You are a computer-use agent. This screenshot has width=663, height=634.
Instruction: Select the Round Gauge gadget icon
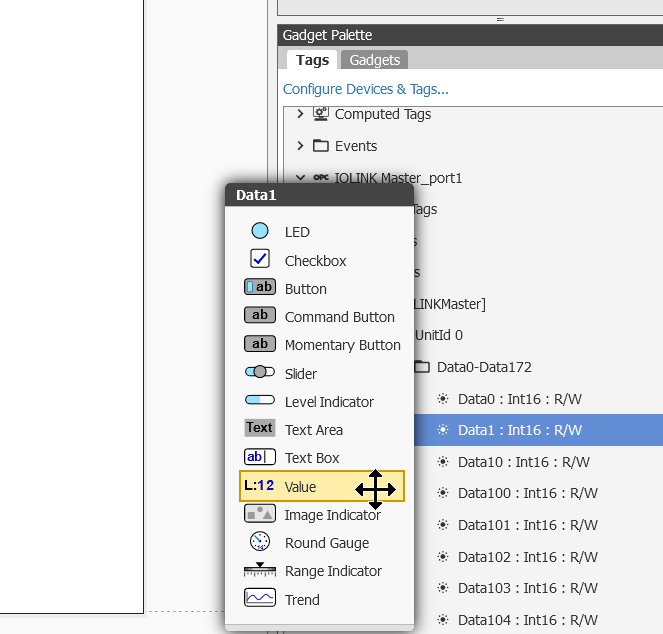coord(260,541)
